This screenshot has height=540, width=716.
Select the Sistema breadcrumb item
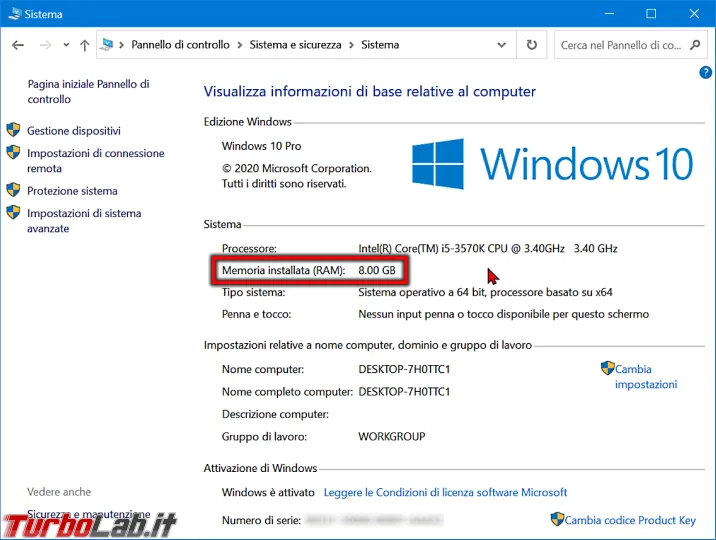[380, 45]
